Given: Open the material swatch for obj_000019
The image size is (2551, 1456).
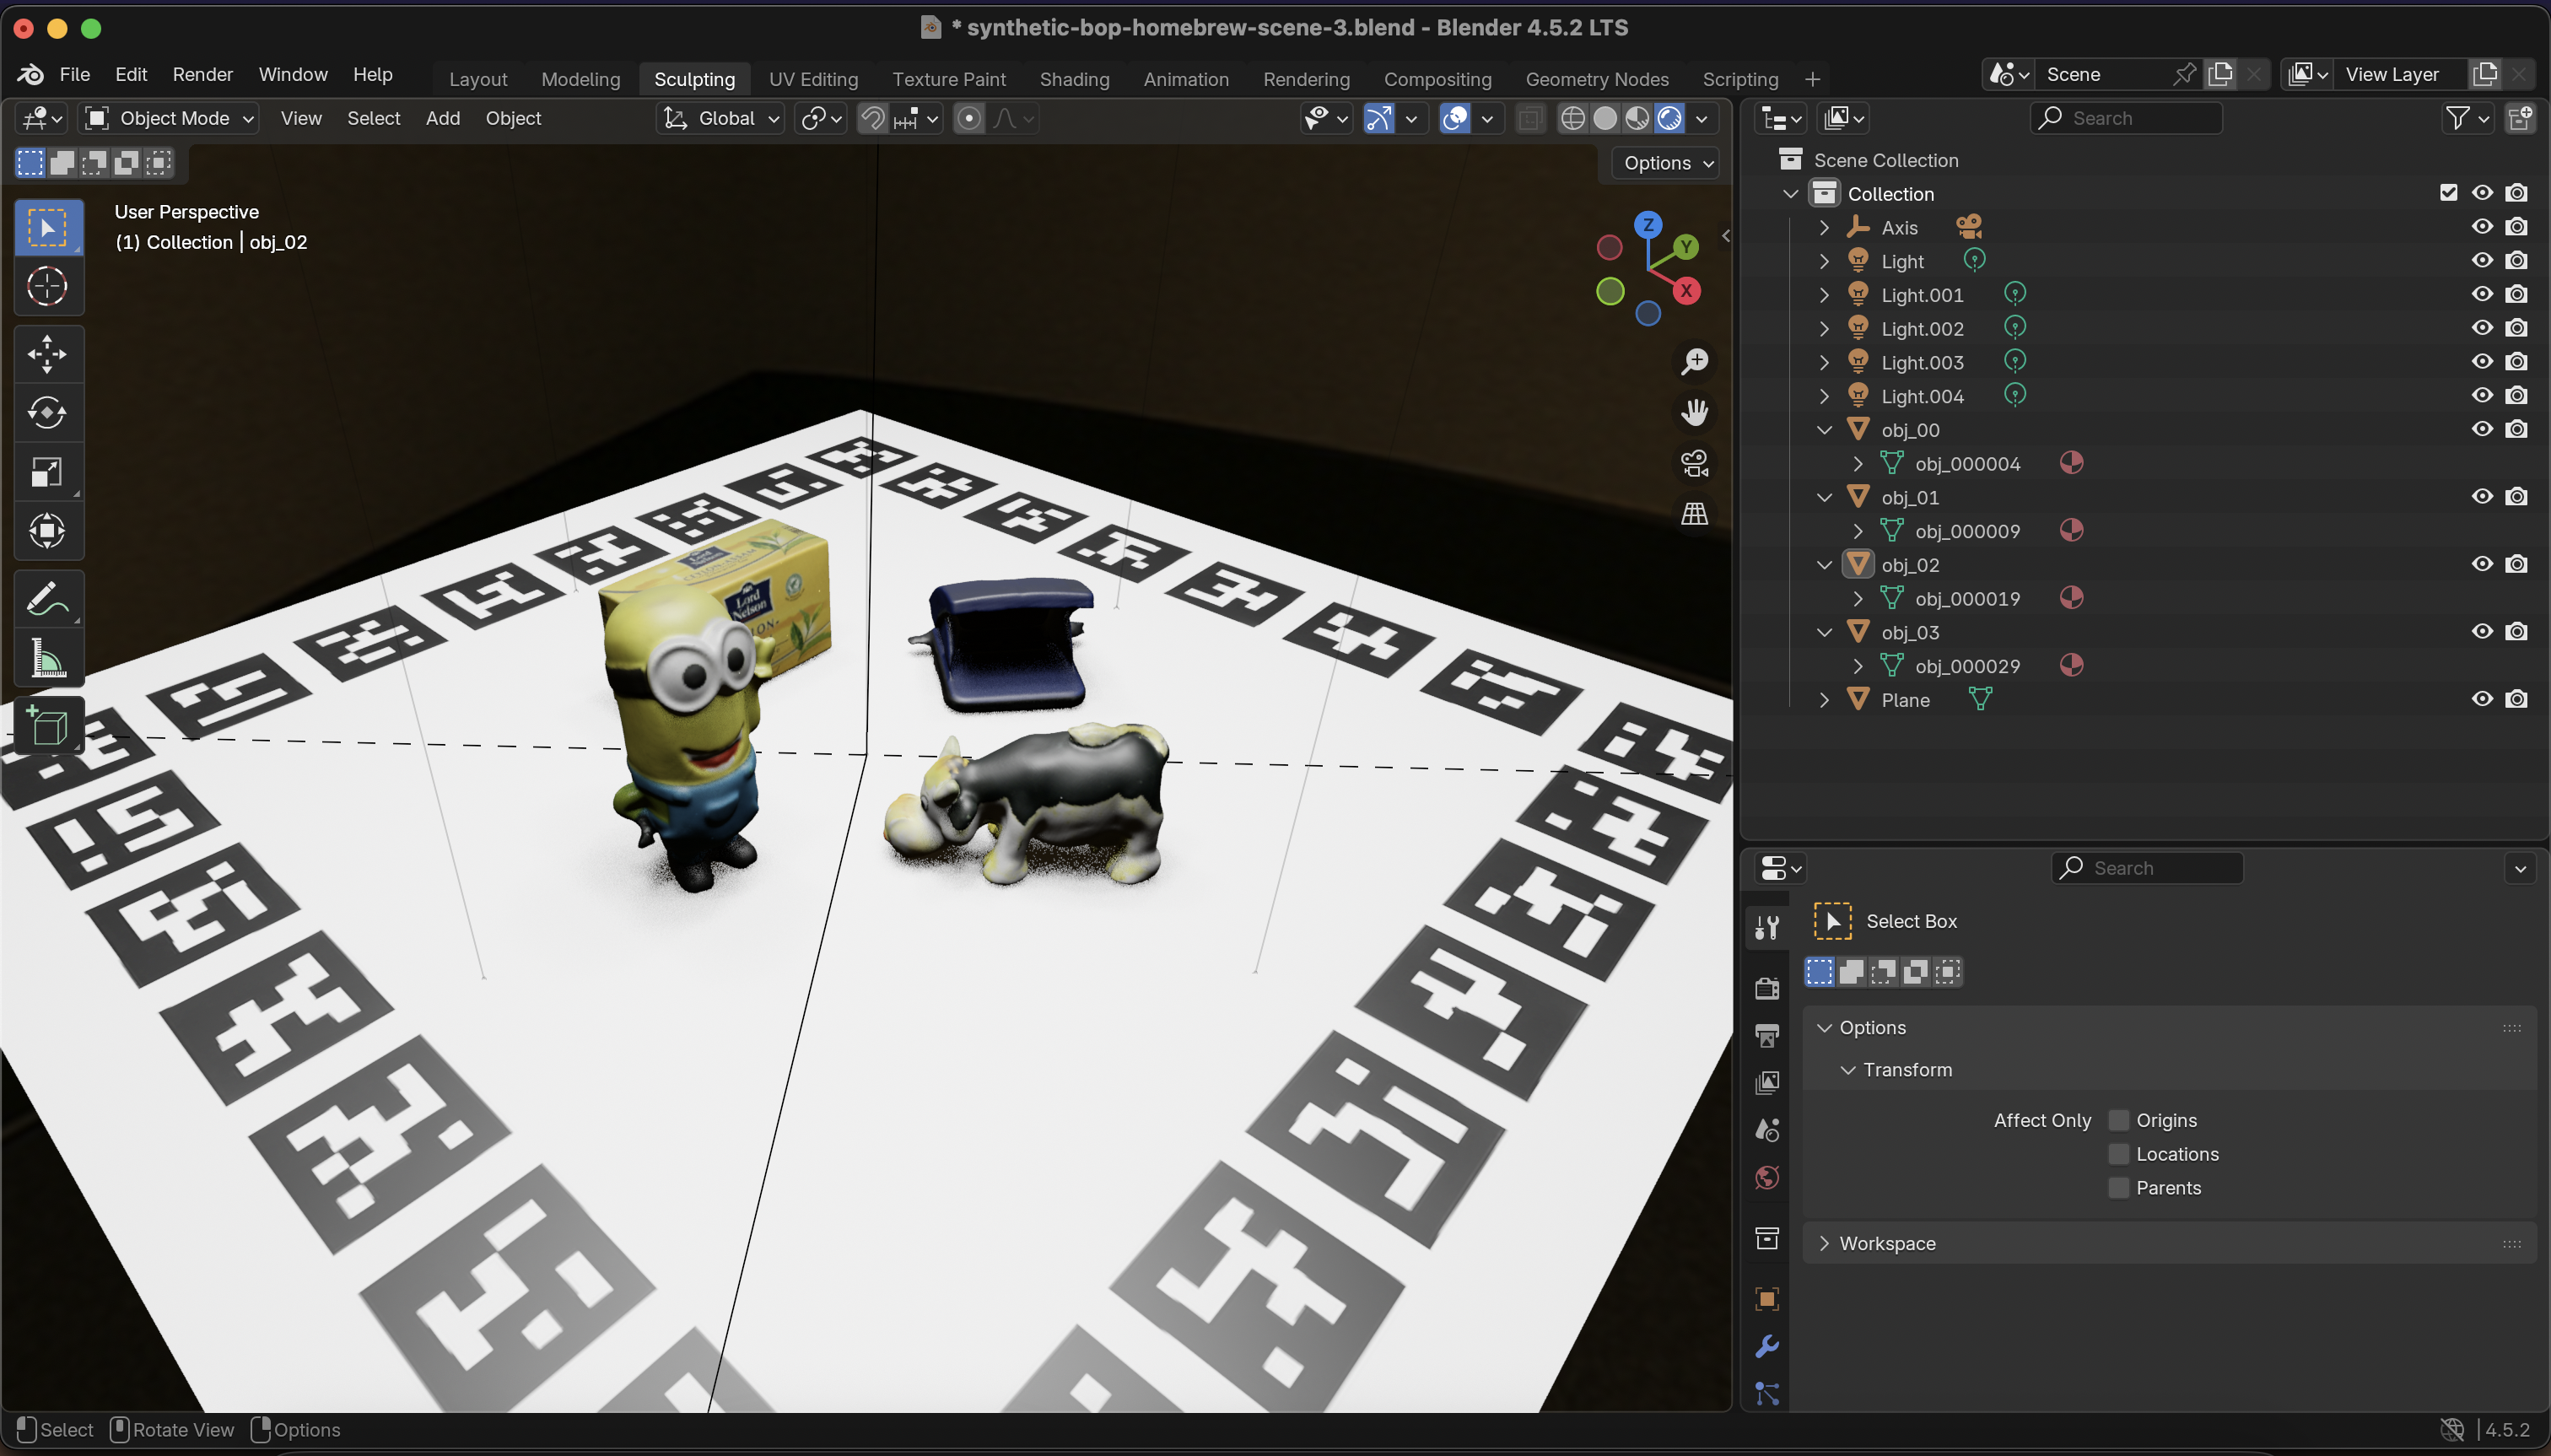Looking at the screenshot, I should coord(2071,598).
